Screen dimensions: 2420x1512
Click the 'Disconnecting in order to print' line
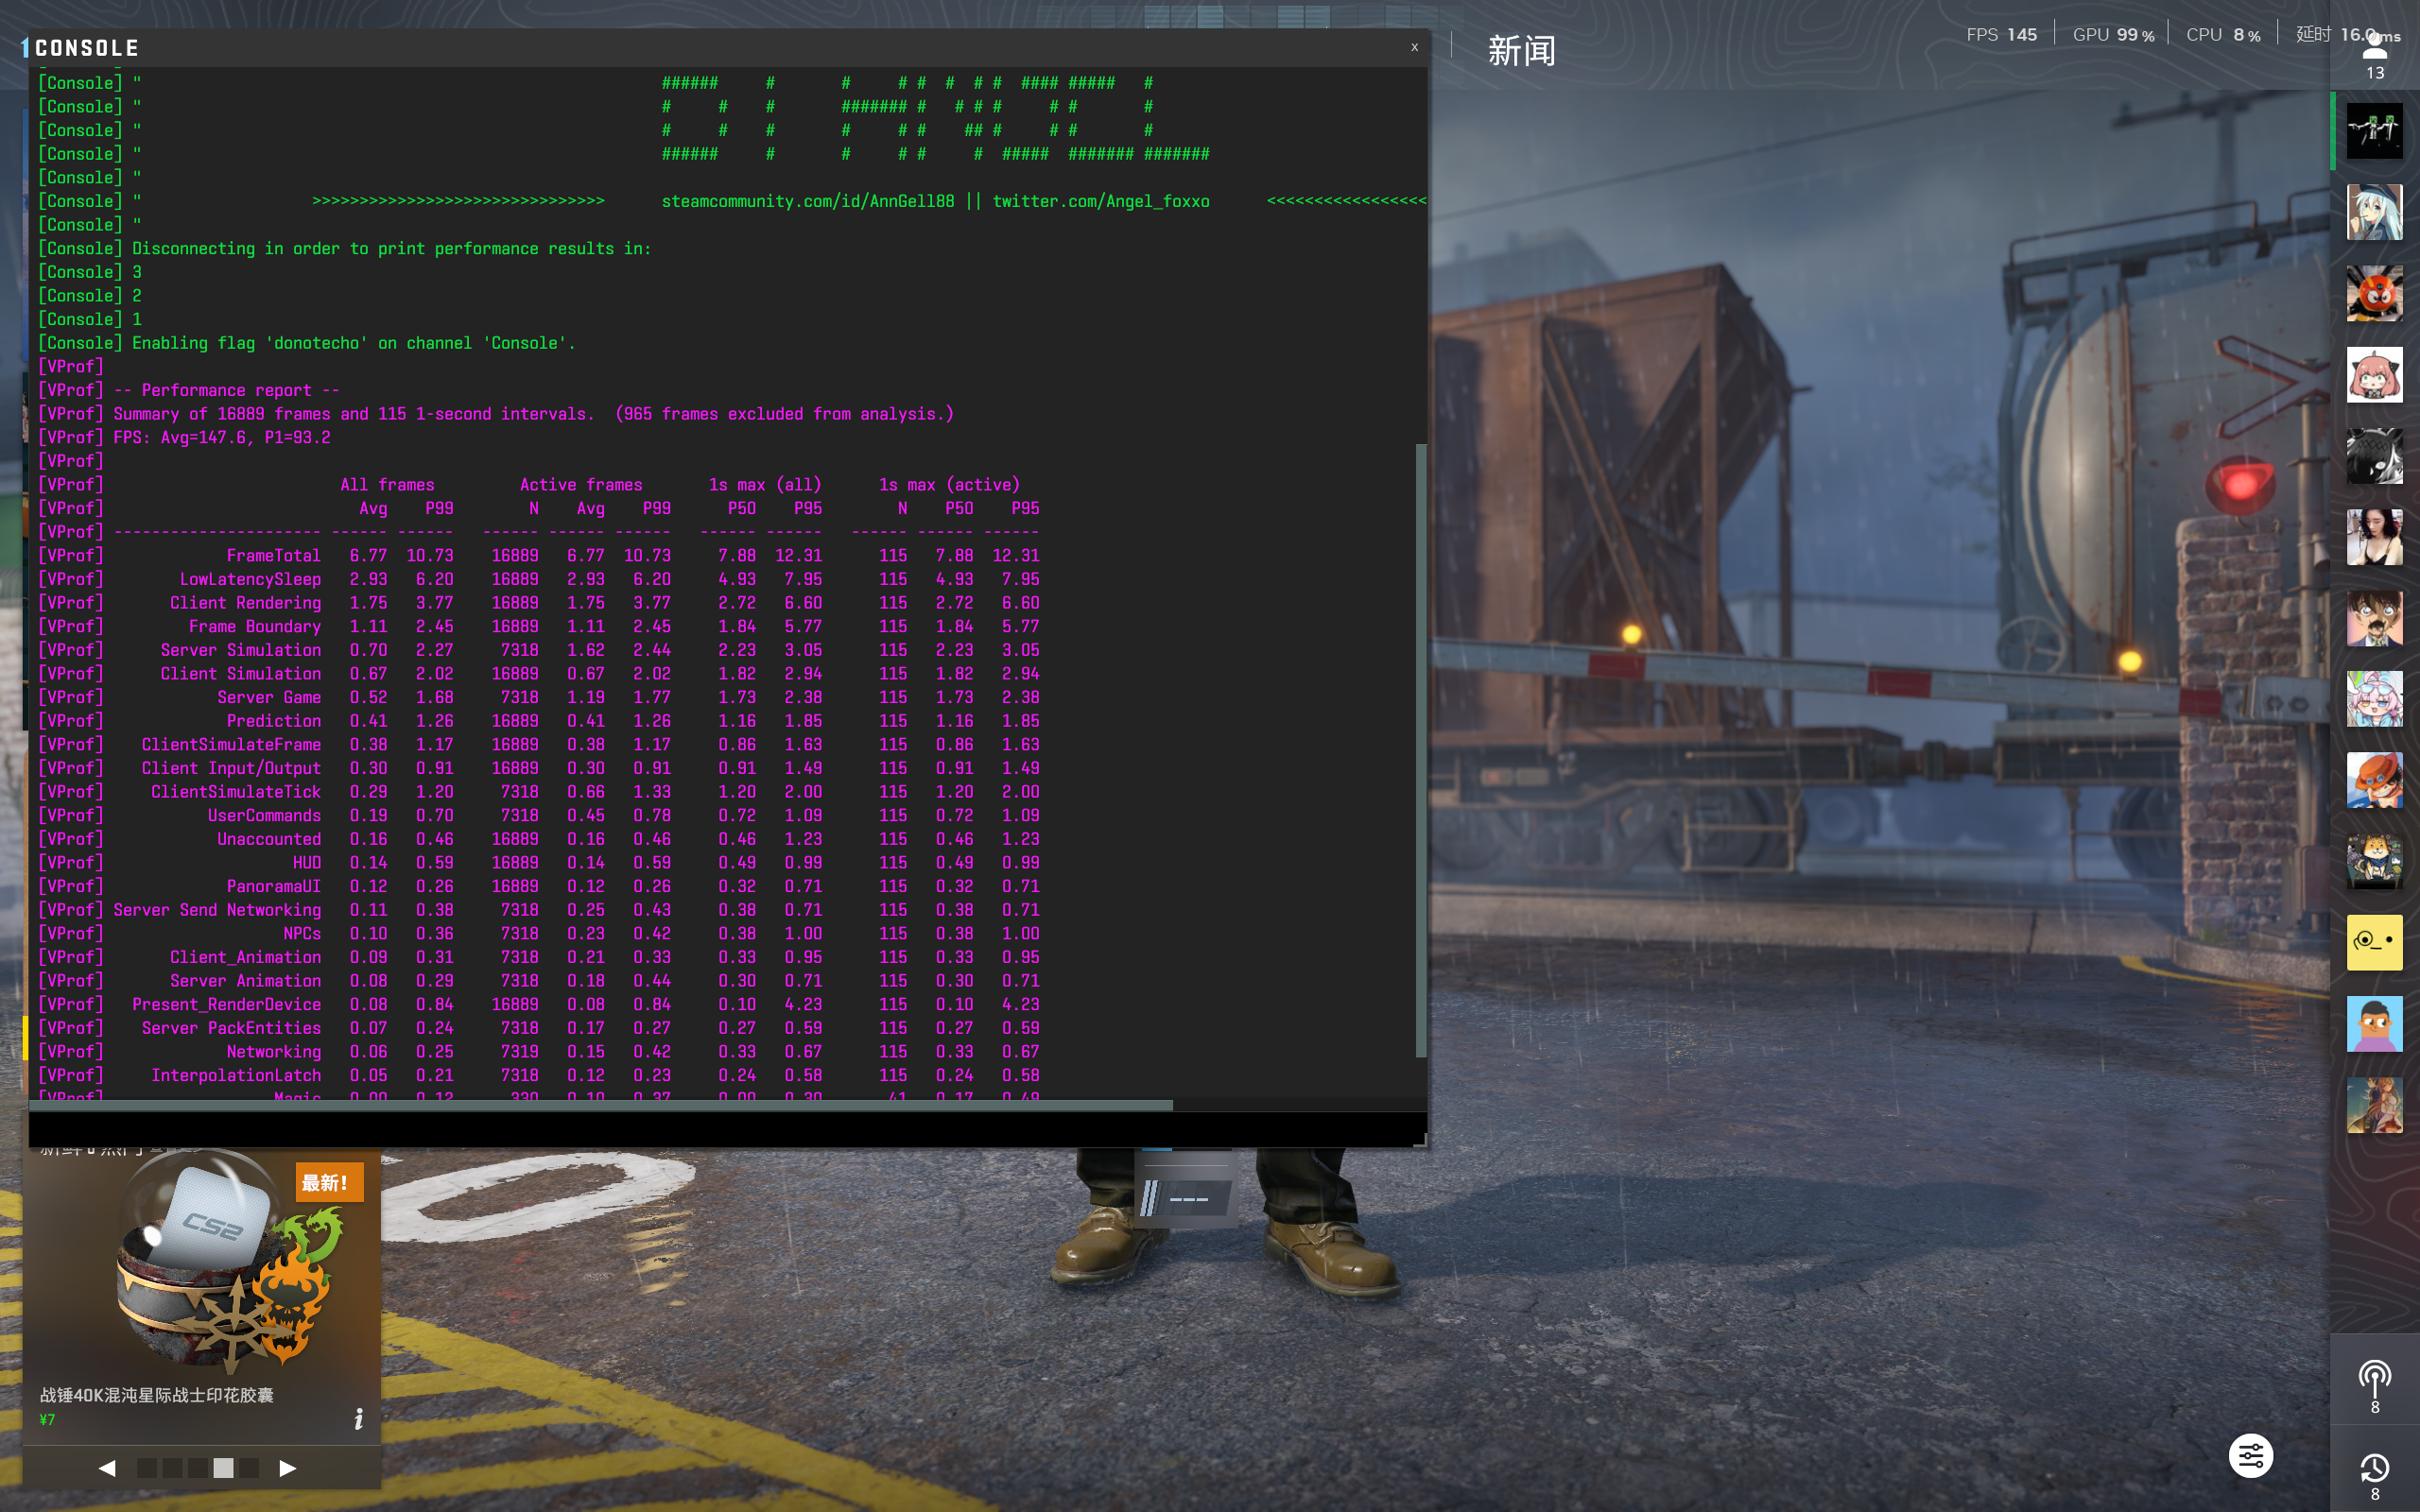point(391,249)
